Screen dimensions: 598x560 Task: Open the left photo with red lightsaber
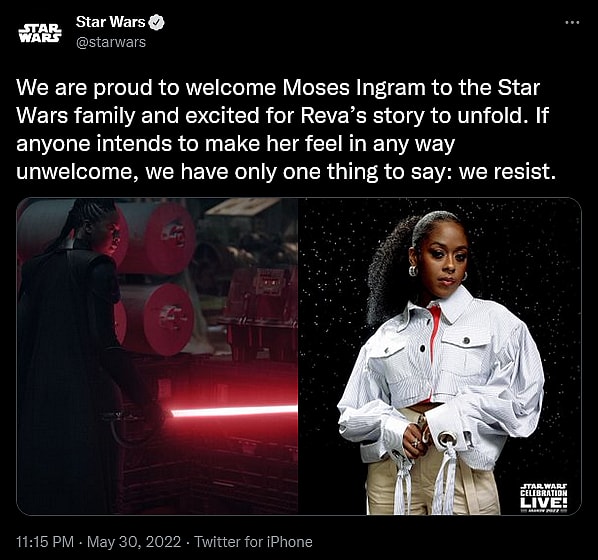[157, 356]
